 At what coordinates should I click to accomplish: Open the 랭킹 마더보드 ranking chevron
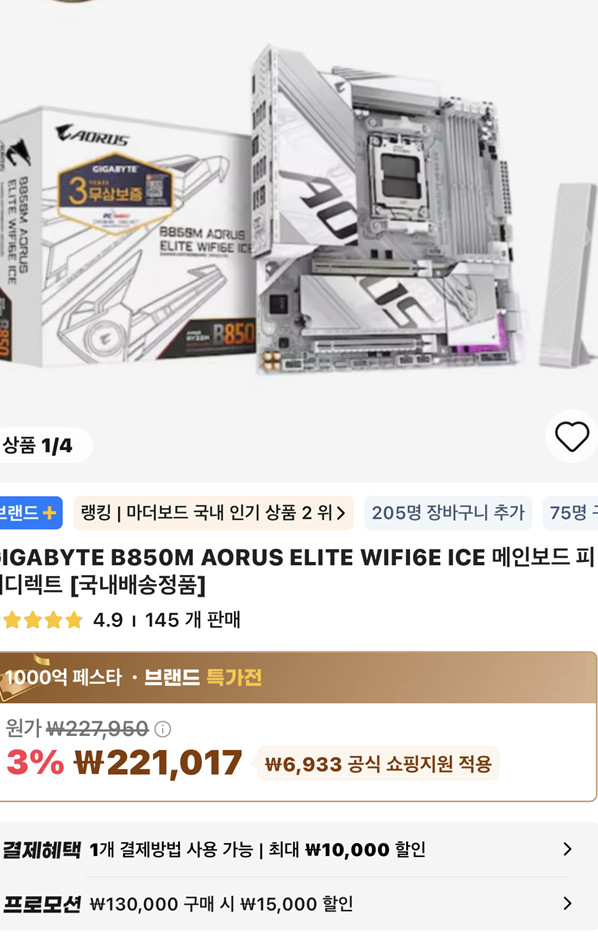[x=341, y=513]
